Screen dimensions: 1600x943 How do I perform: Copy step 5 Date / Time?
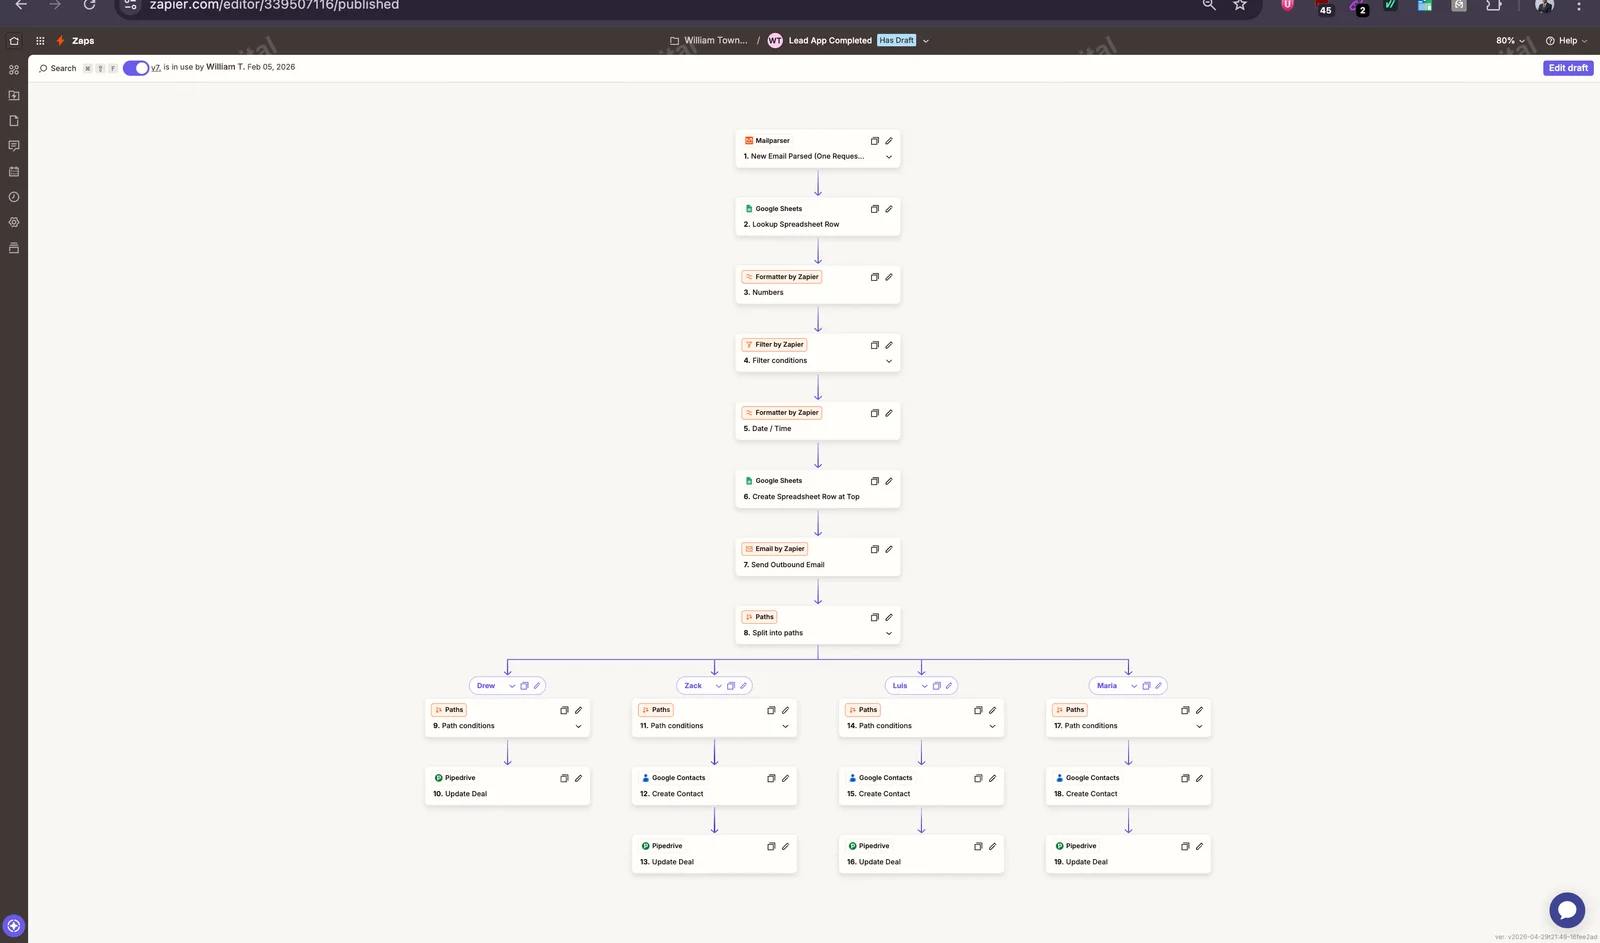875,413
